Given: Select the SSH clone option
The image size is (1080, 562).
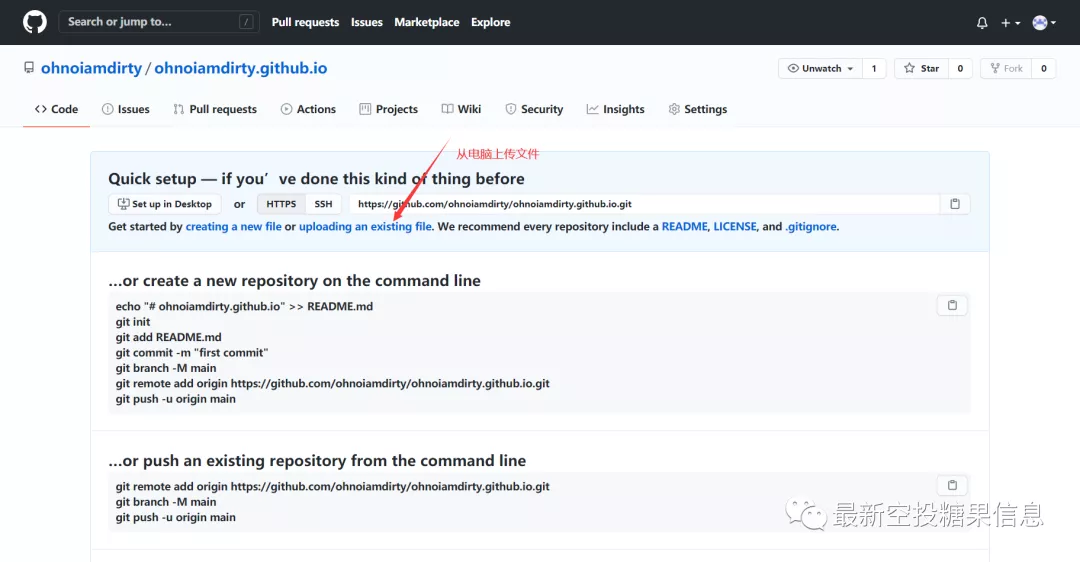Looking at the screenshot, I should [x=323, y=204].
